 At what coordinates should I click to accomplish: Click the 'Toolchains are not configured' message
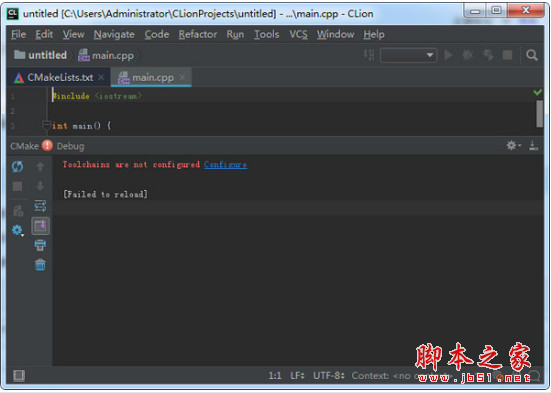[x=131, y=165]
